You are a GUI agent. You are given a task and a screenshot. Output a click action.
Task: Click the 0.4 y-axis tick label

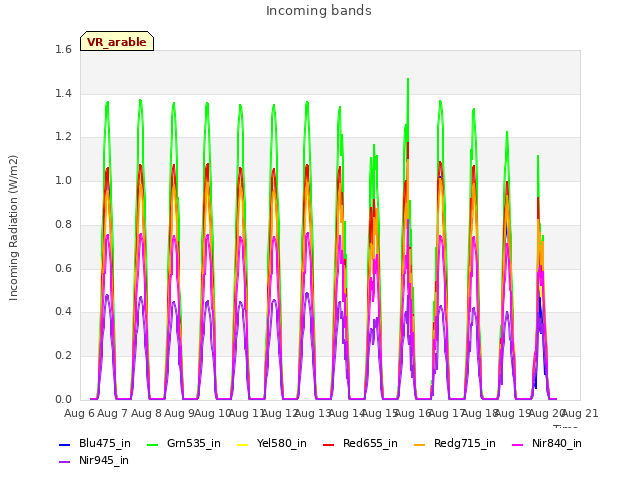coord(63,312)
